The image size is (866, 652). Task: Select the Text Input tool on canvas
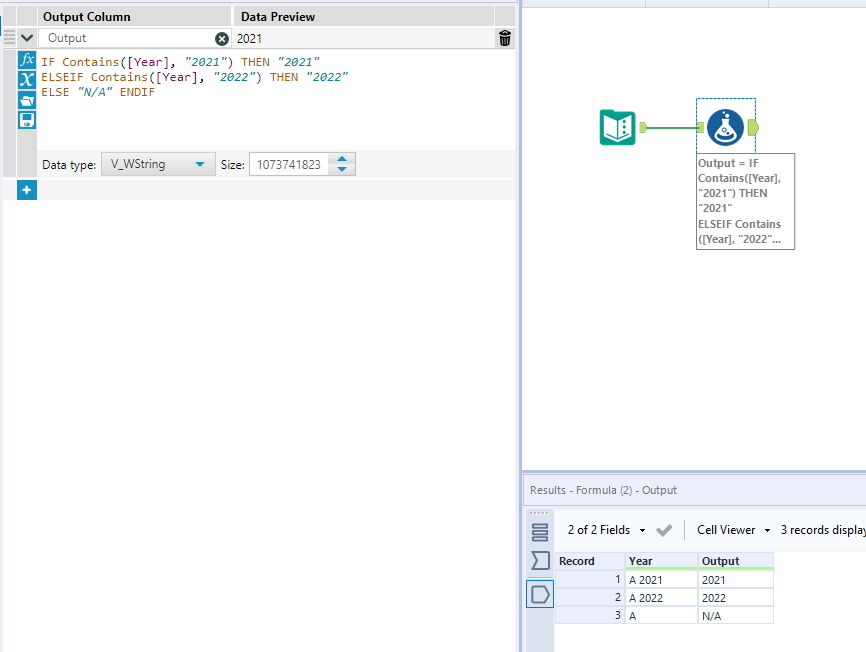pos(617,127)
